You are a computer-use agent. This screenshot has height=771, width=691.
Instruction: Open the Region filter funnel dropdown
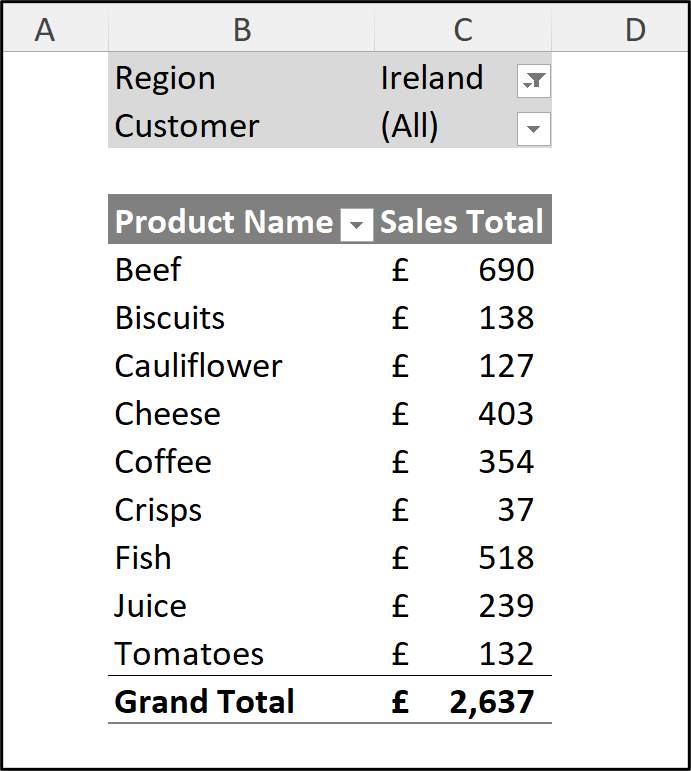(534, 82)
